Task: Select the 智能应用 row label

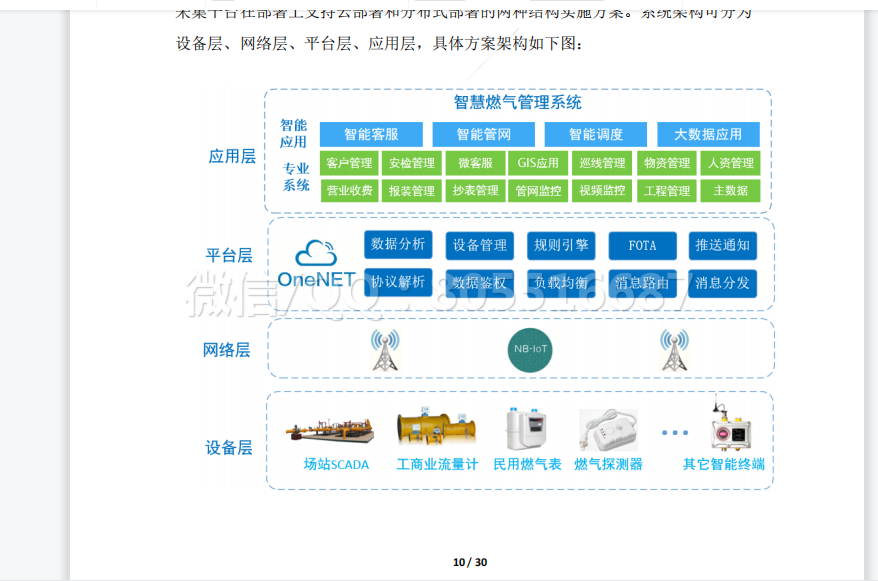Action: tap(293, 134)
